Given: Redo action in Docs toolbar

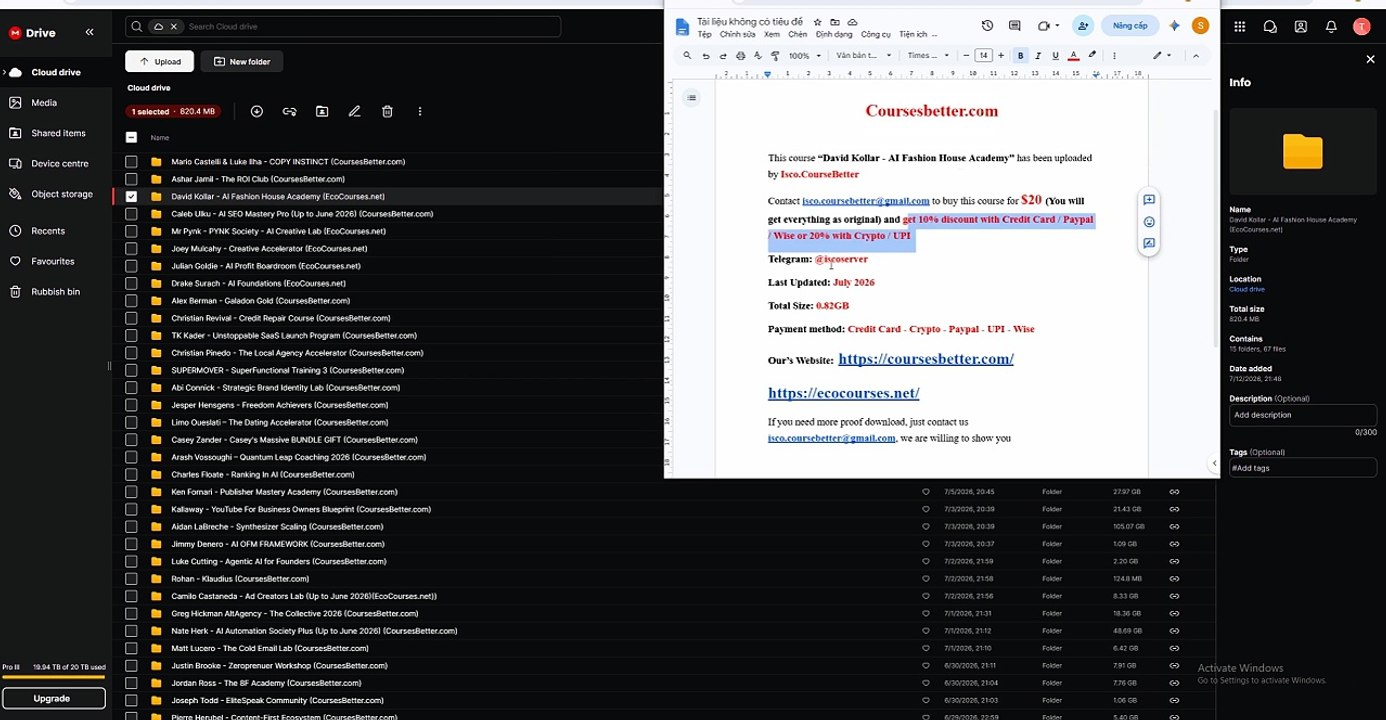Looking at the screenshot, I should 723,56.
